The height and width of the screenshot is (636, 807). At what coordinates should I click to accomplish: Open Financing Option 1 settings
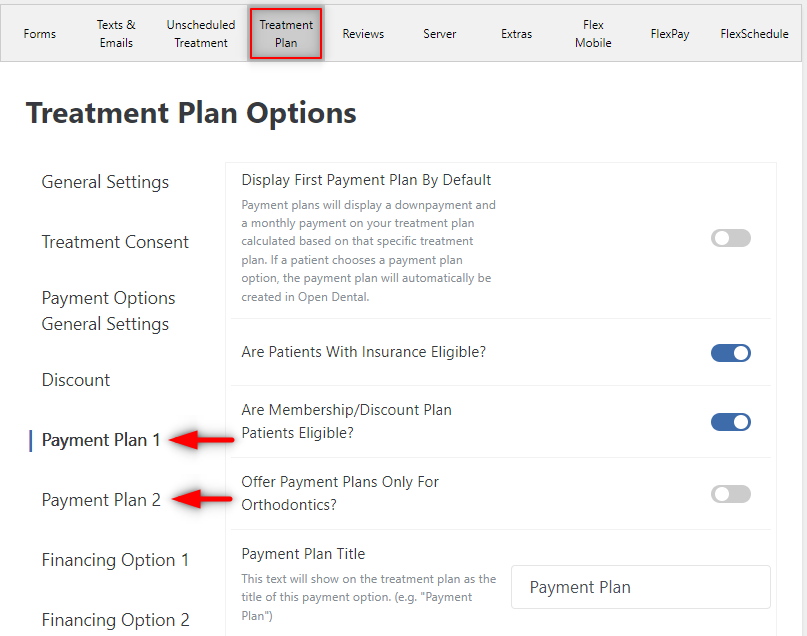pos(115,560)
